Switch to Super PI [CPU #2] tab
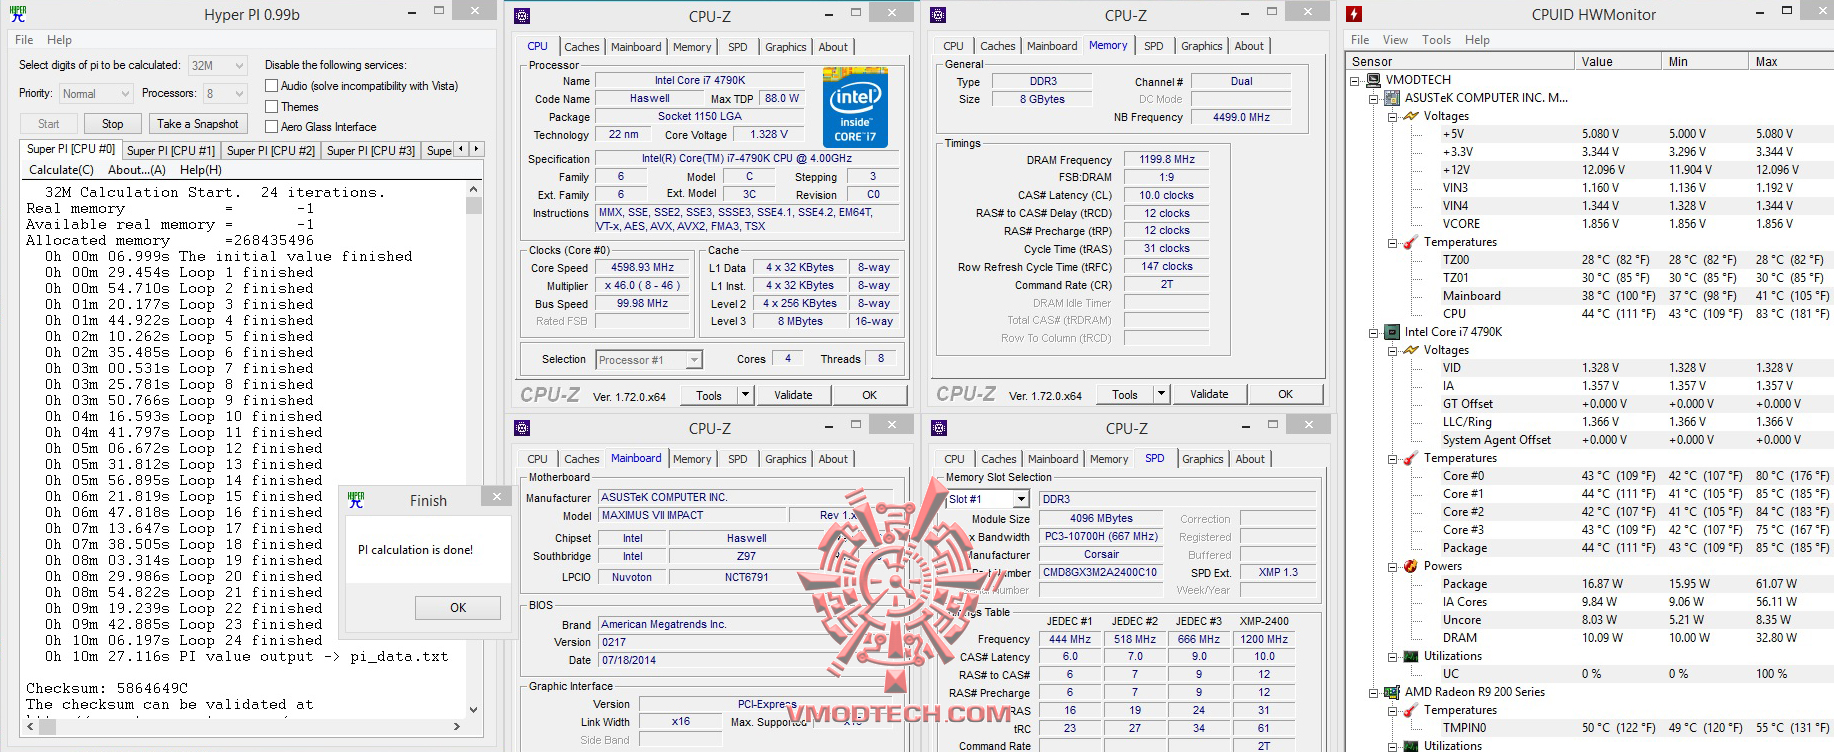This screenshot has width=1834, height=752. [271, 151]
